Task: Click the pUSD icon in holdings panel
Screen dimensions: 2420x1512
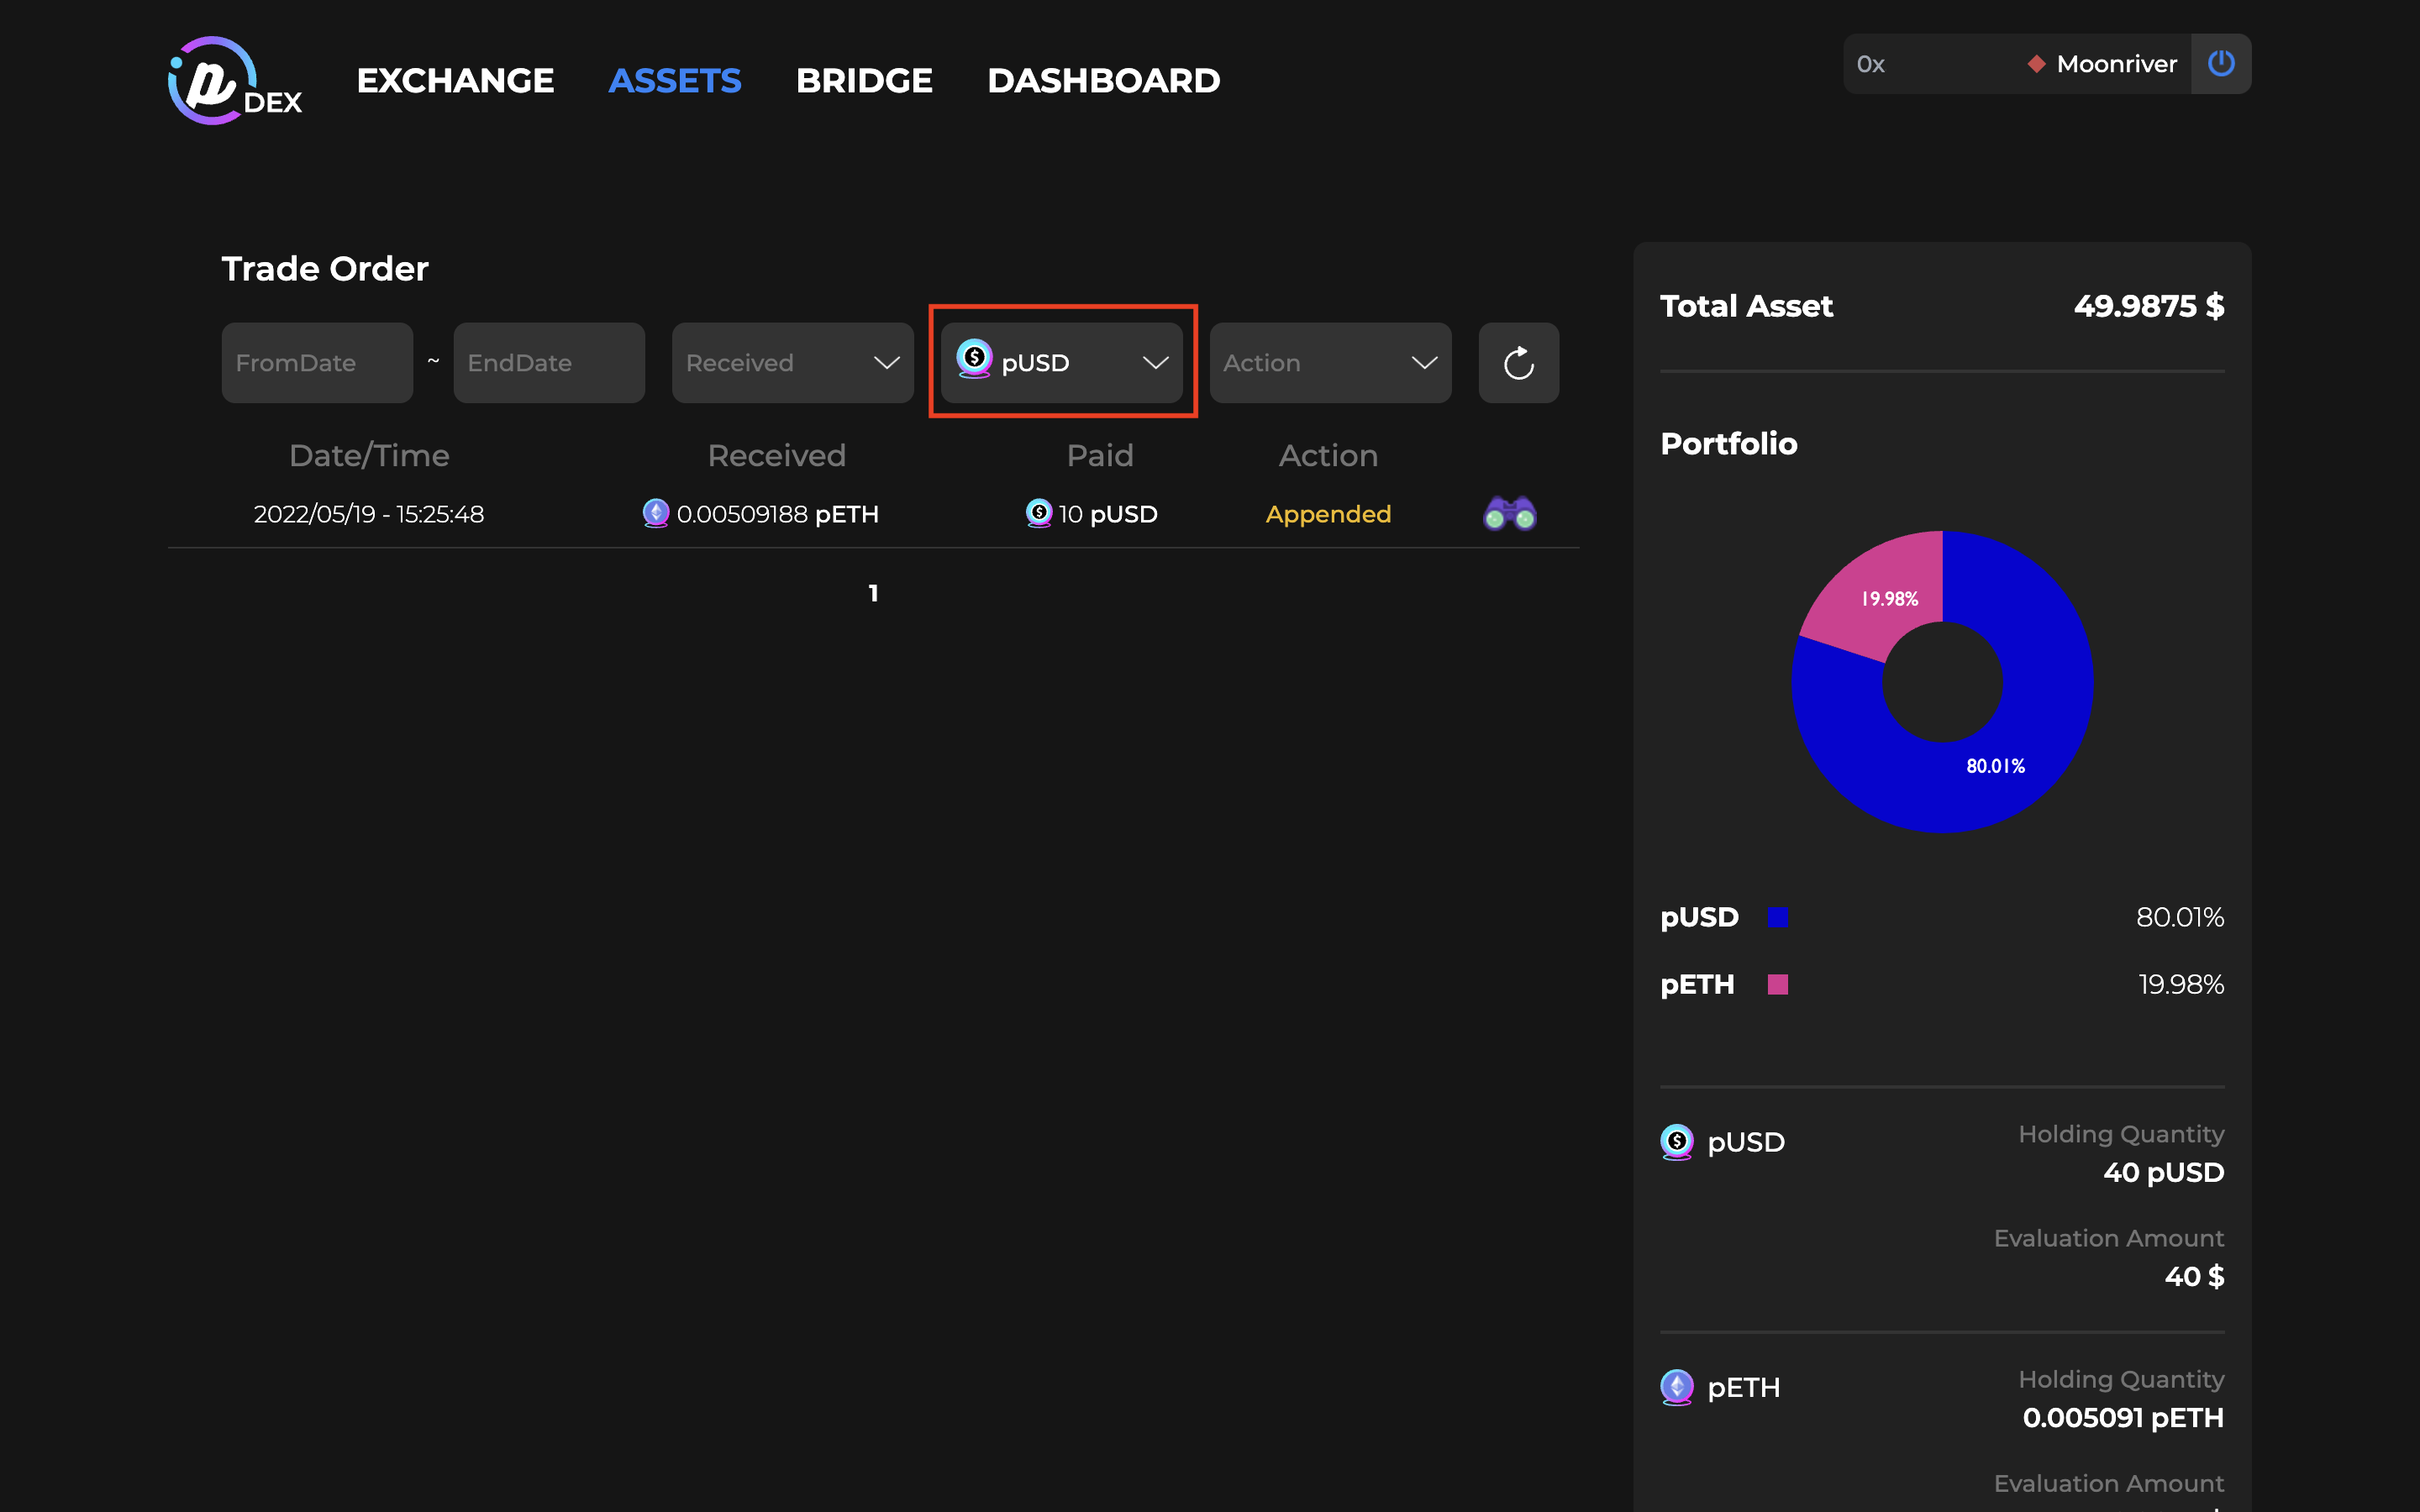Action: 1677,1141
